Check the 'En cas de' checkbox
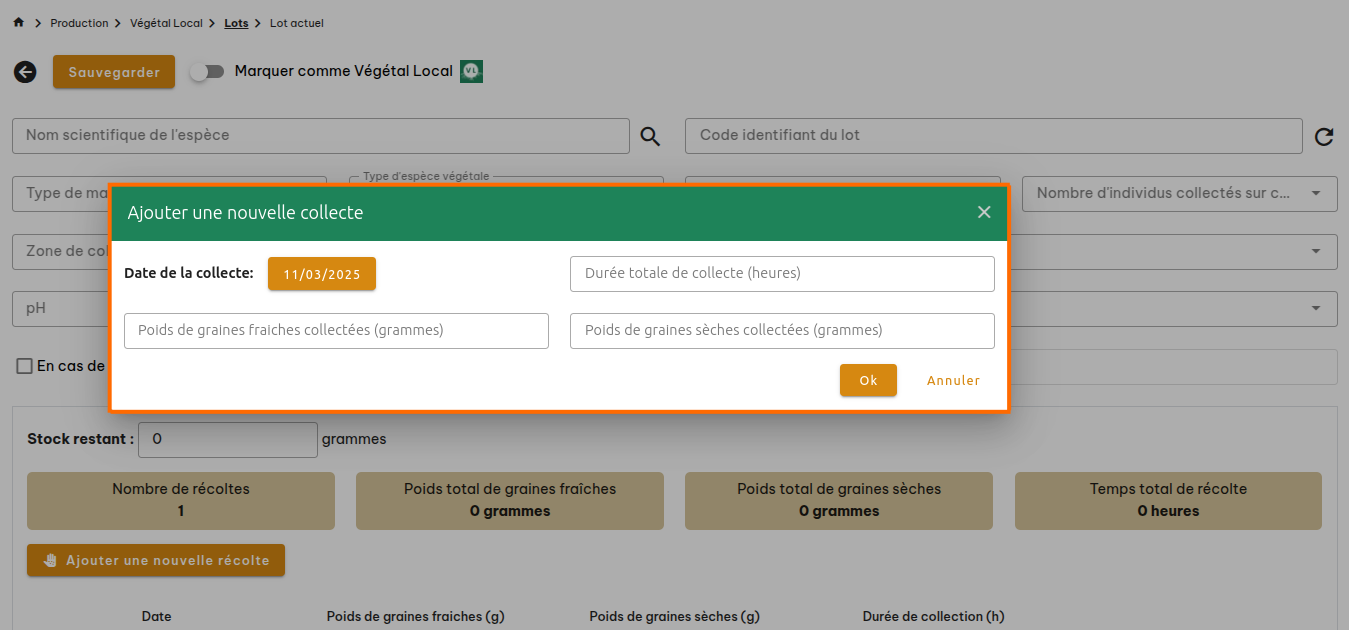 (x=25, y=366)
